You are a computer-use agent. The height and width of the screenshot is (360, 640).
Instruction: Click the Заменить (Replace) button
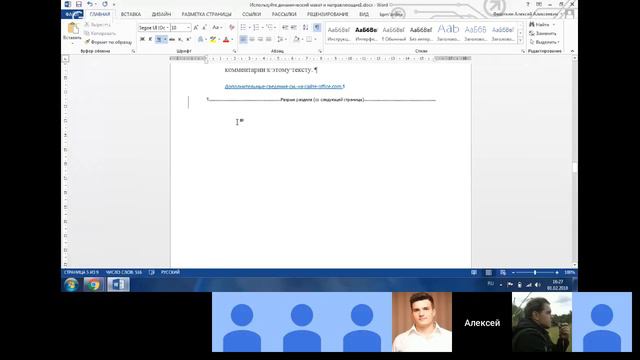(x=543, y=33)
